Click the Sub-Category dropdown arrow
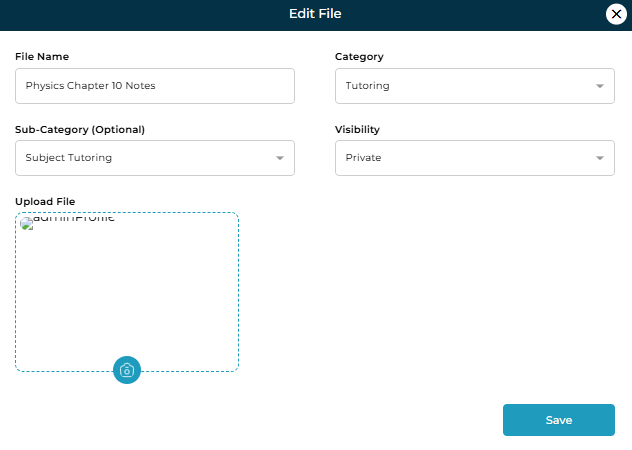The height and width of the screenshot is (450, 632). pyautogui.click(x=279, y=158)
